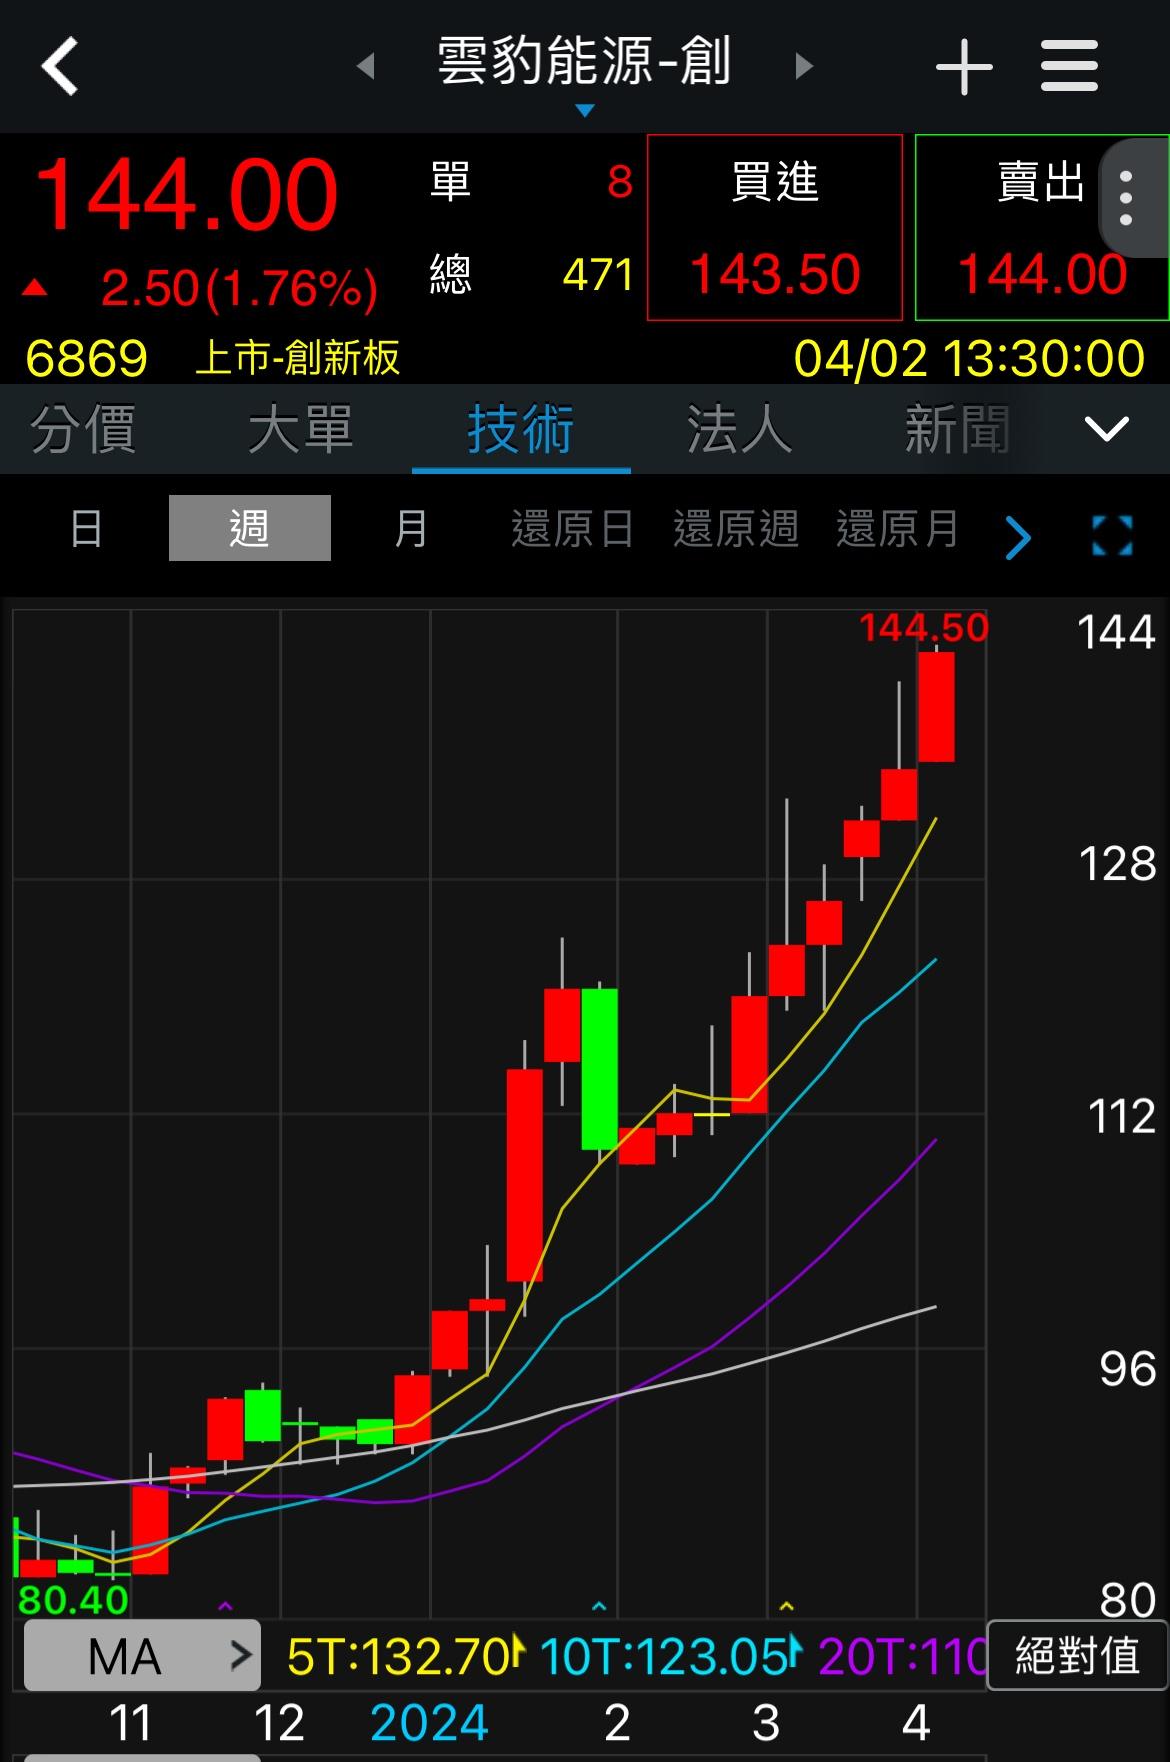This screenshot has width=1170, height=1762.
Task: Tap the three-dot side handle
Action: tap(1127, 198)
